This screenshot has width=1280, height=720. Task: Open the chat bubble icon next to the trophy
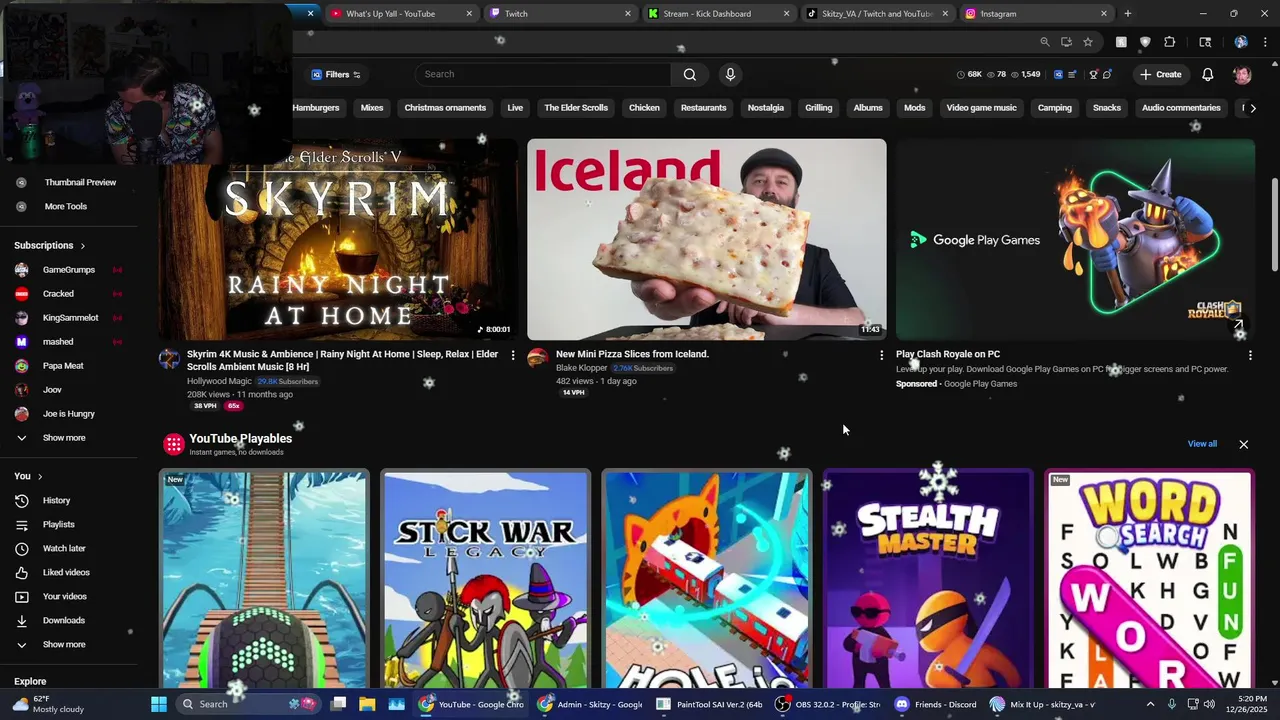click(x=1107, y=74)
